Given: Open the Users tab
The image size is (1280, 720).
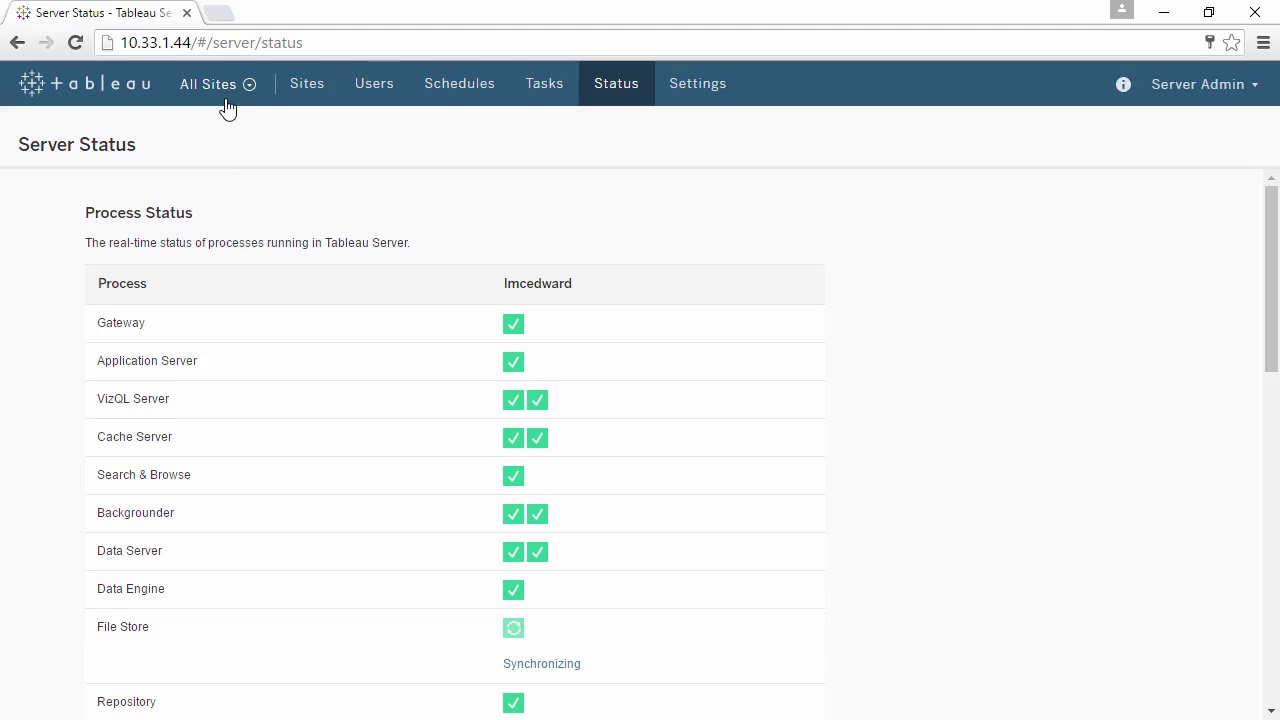Looking at the screenshot, I should [x=374, y=84].
